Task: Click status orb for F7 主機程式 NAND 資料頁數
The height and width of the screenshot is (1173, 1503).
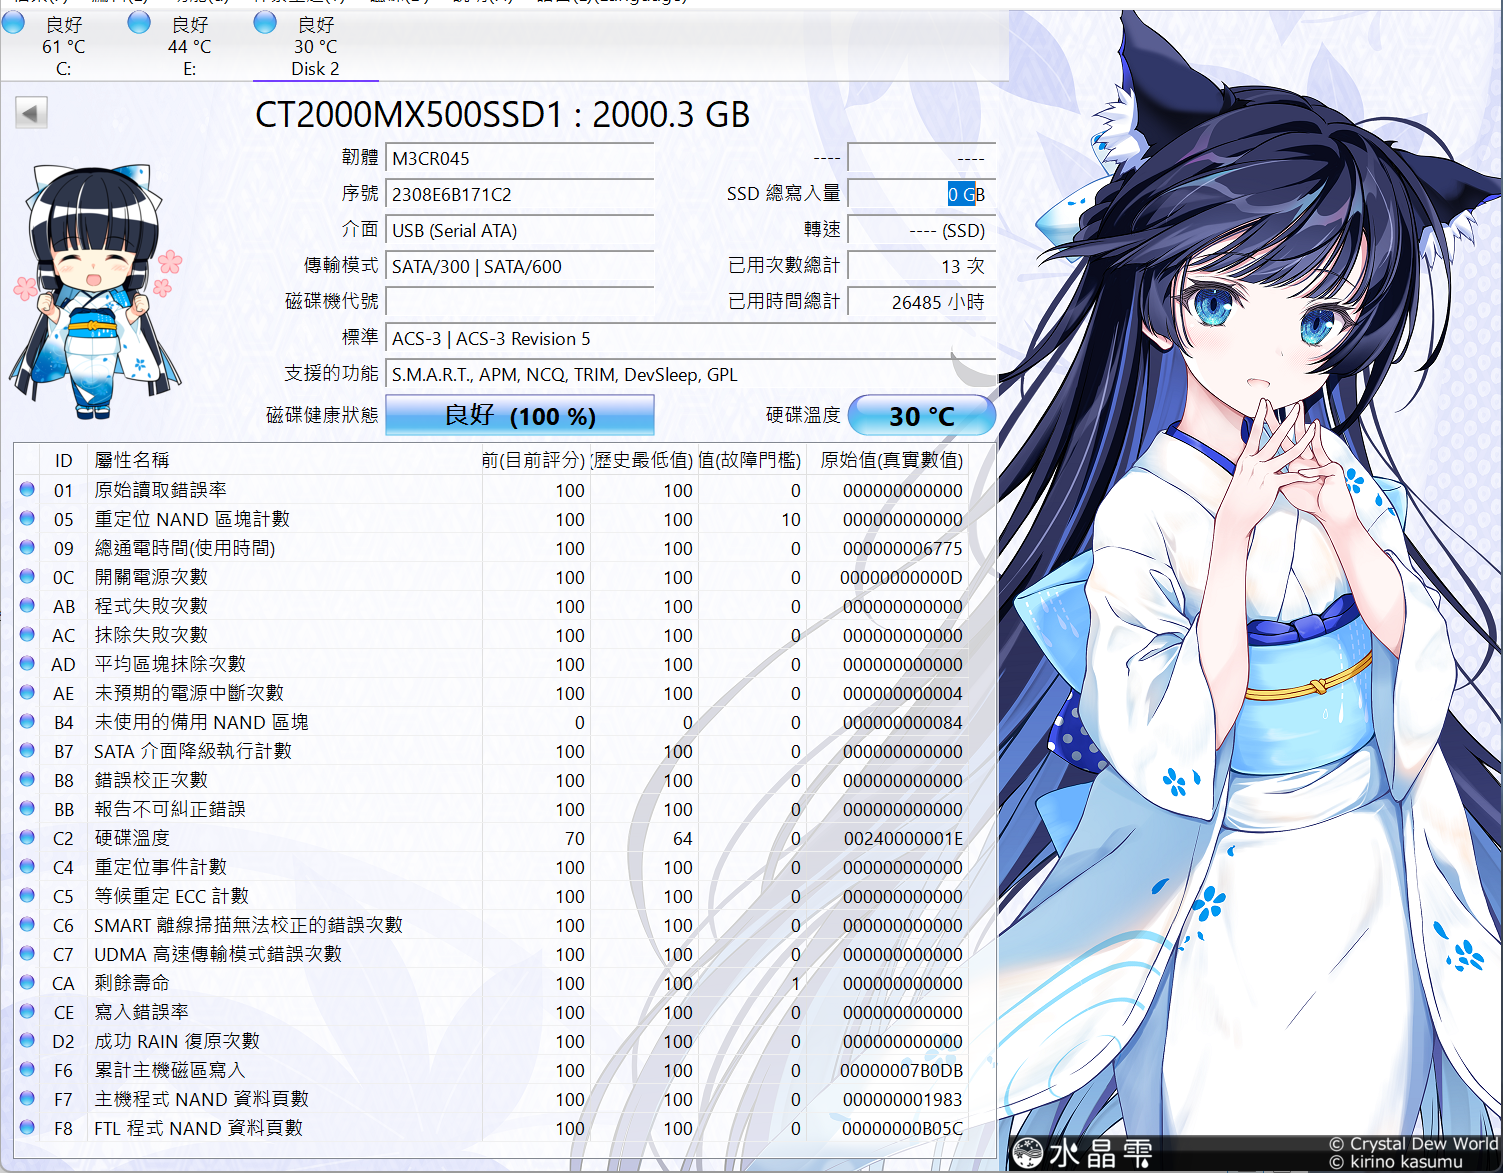Action: (x=27, y=1099)
